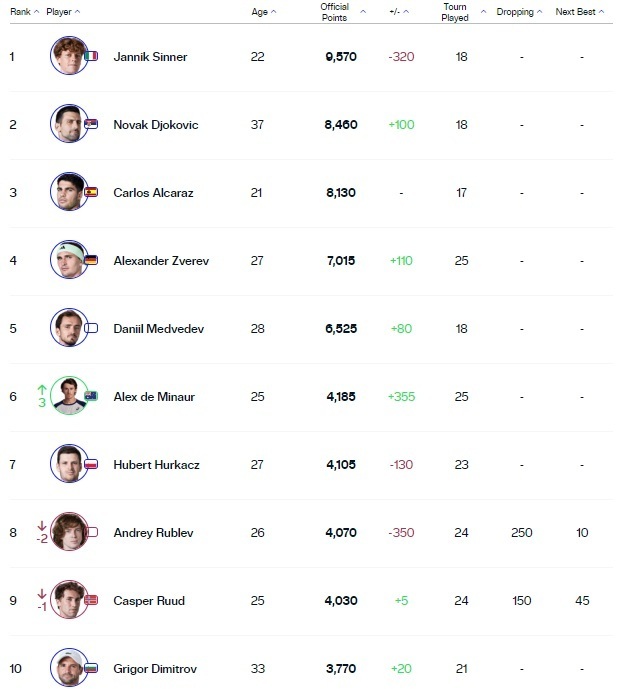The height and width of the screenshot is (689, 619).
Task: Sort table by Age column
Action: tap(264, 12)
